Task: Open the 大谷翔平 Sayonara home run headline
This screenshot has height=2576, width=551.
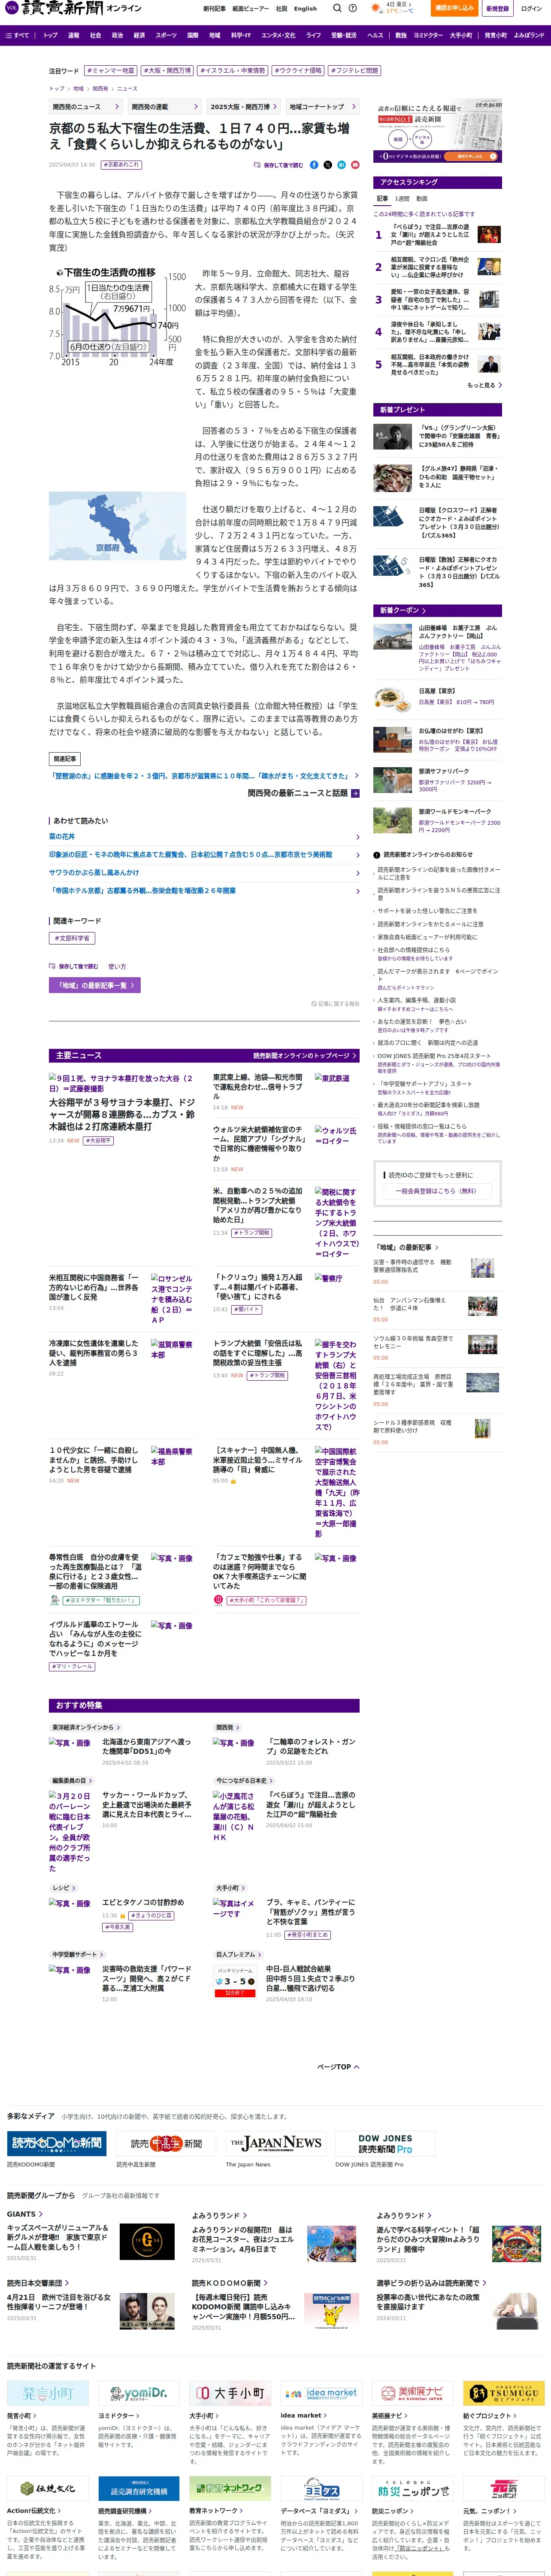Action: coord(122,1115)
